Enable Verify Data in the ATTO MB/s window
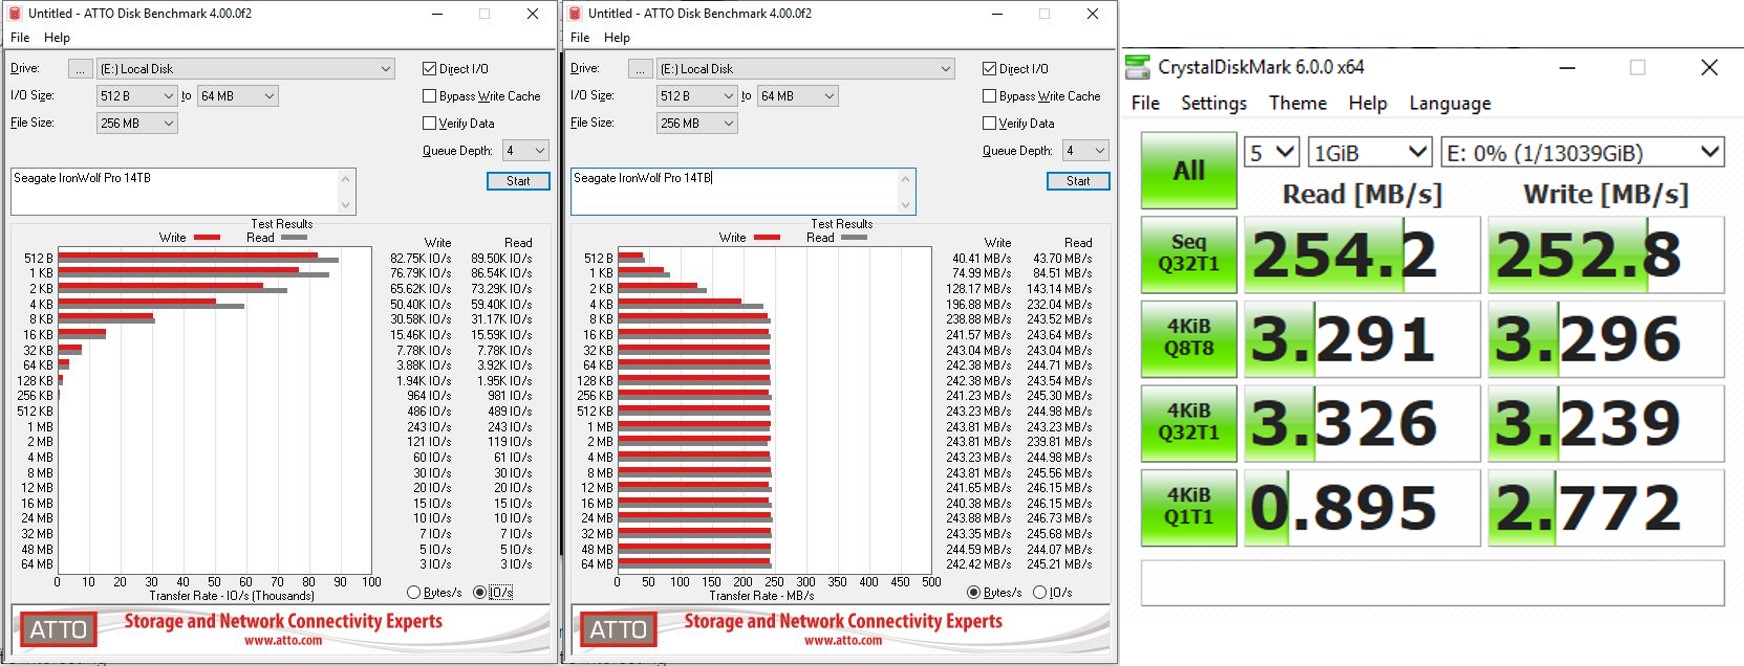This screenshot has height=666, width=1744. [x=989, y=123]
